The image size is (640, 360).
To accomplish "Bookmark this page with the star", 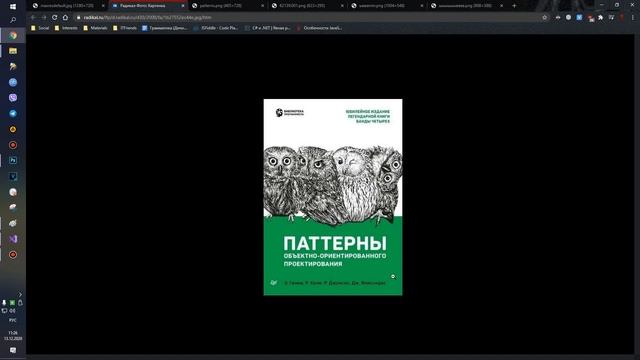I will (x=544, y=18).
